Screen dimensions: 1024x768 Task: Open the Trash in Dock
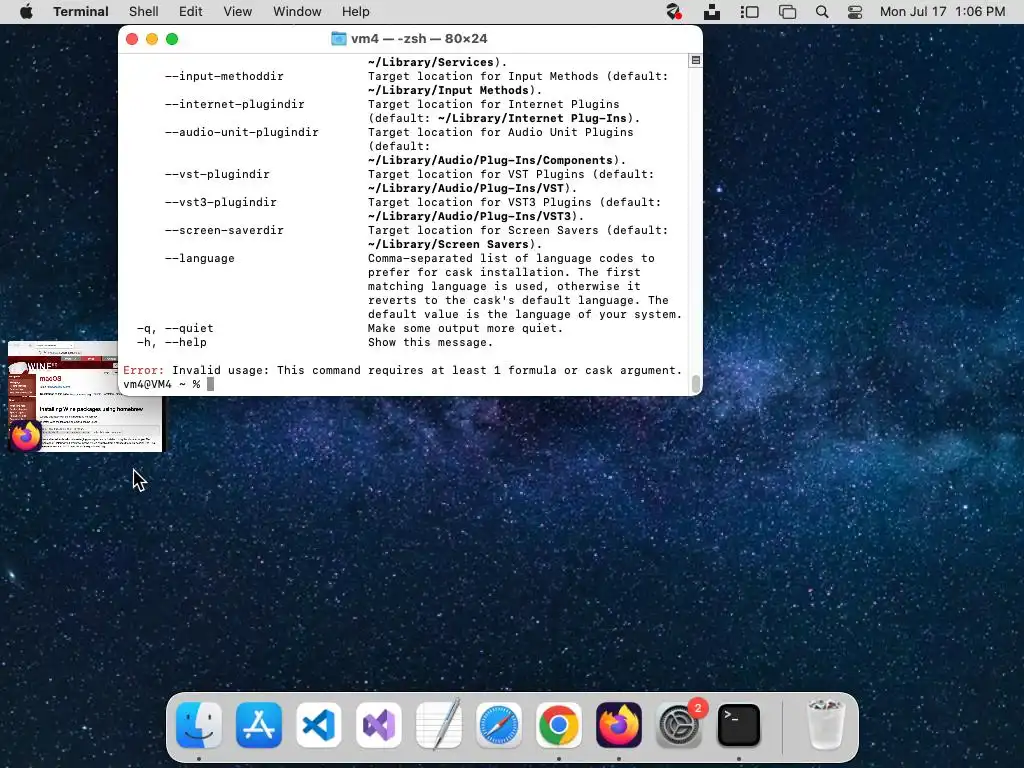[x=825, y=725]
